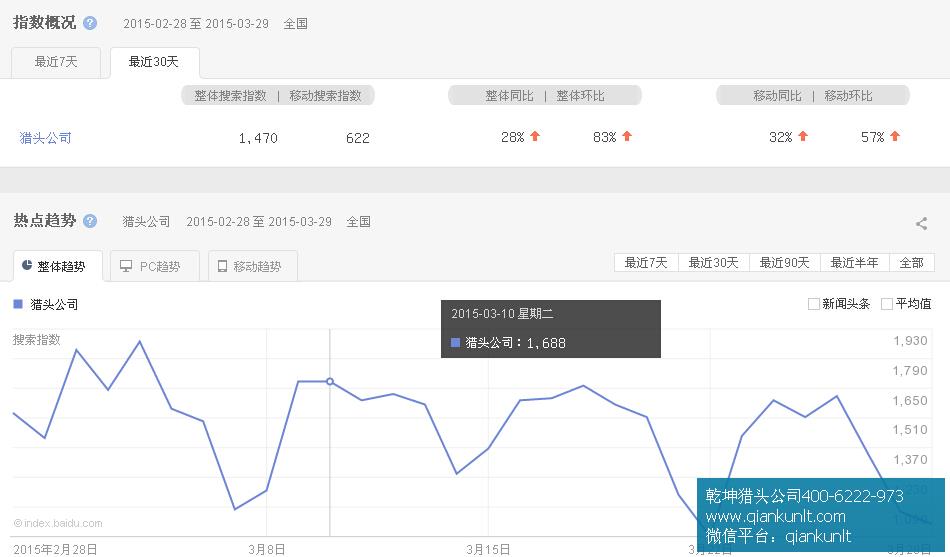Viewport: 950px width, 557px height.
Task: Select 最近半年 trend range
Action: pyautogui.click(x=854, y=263)
